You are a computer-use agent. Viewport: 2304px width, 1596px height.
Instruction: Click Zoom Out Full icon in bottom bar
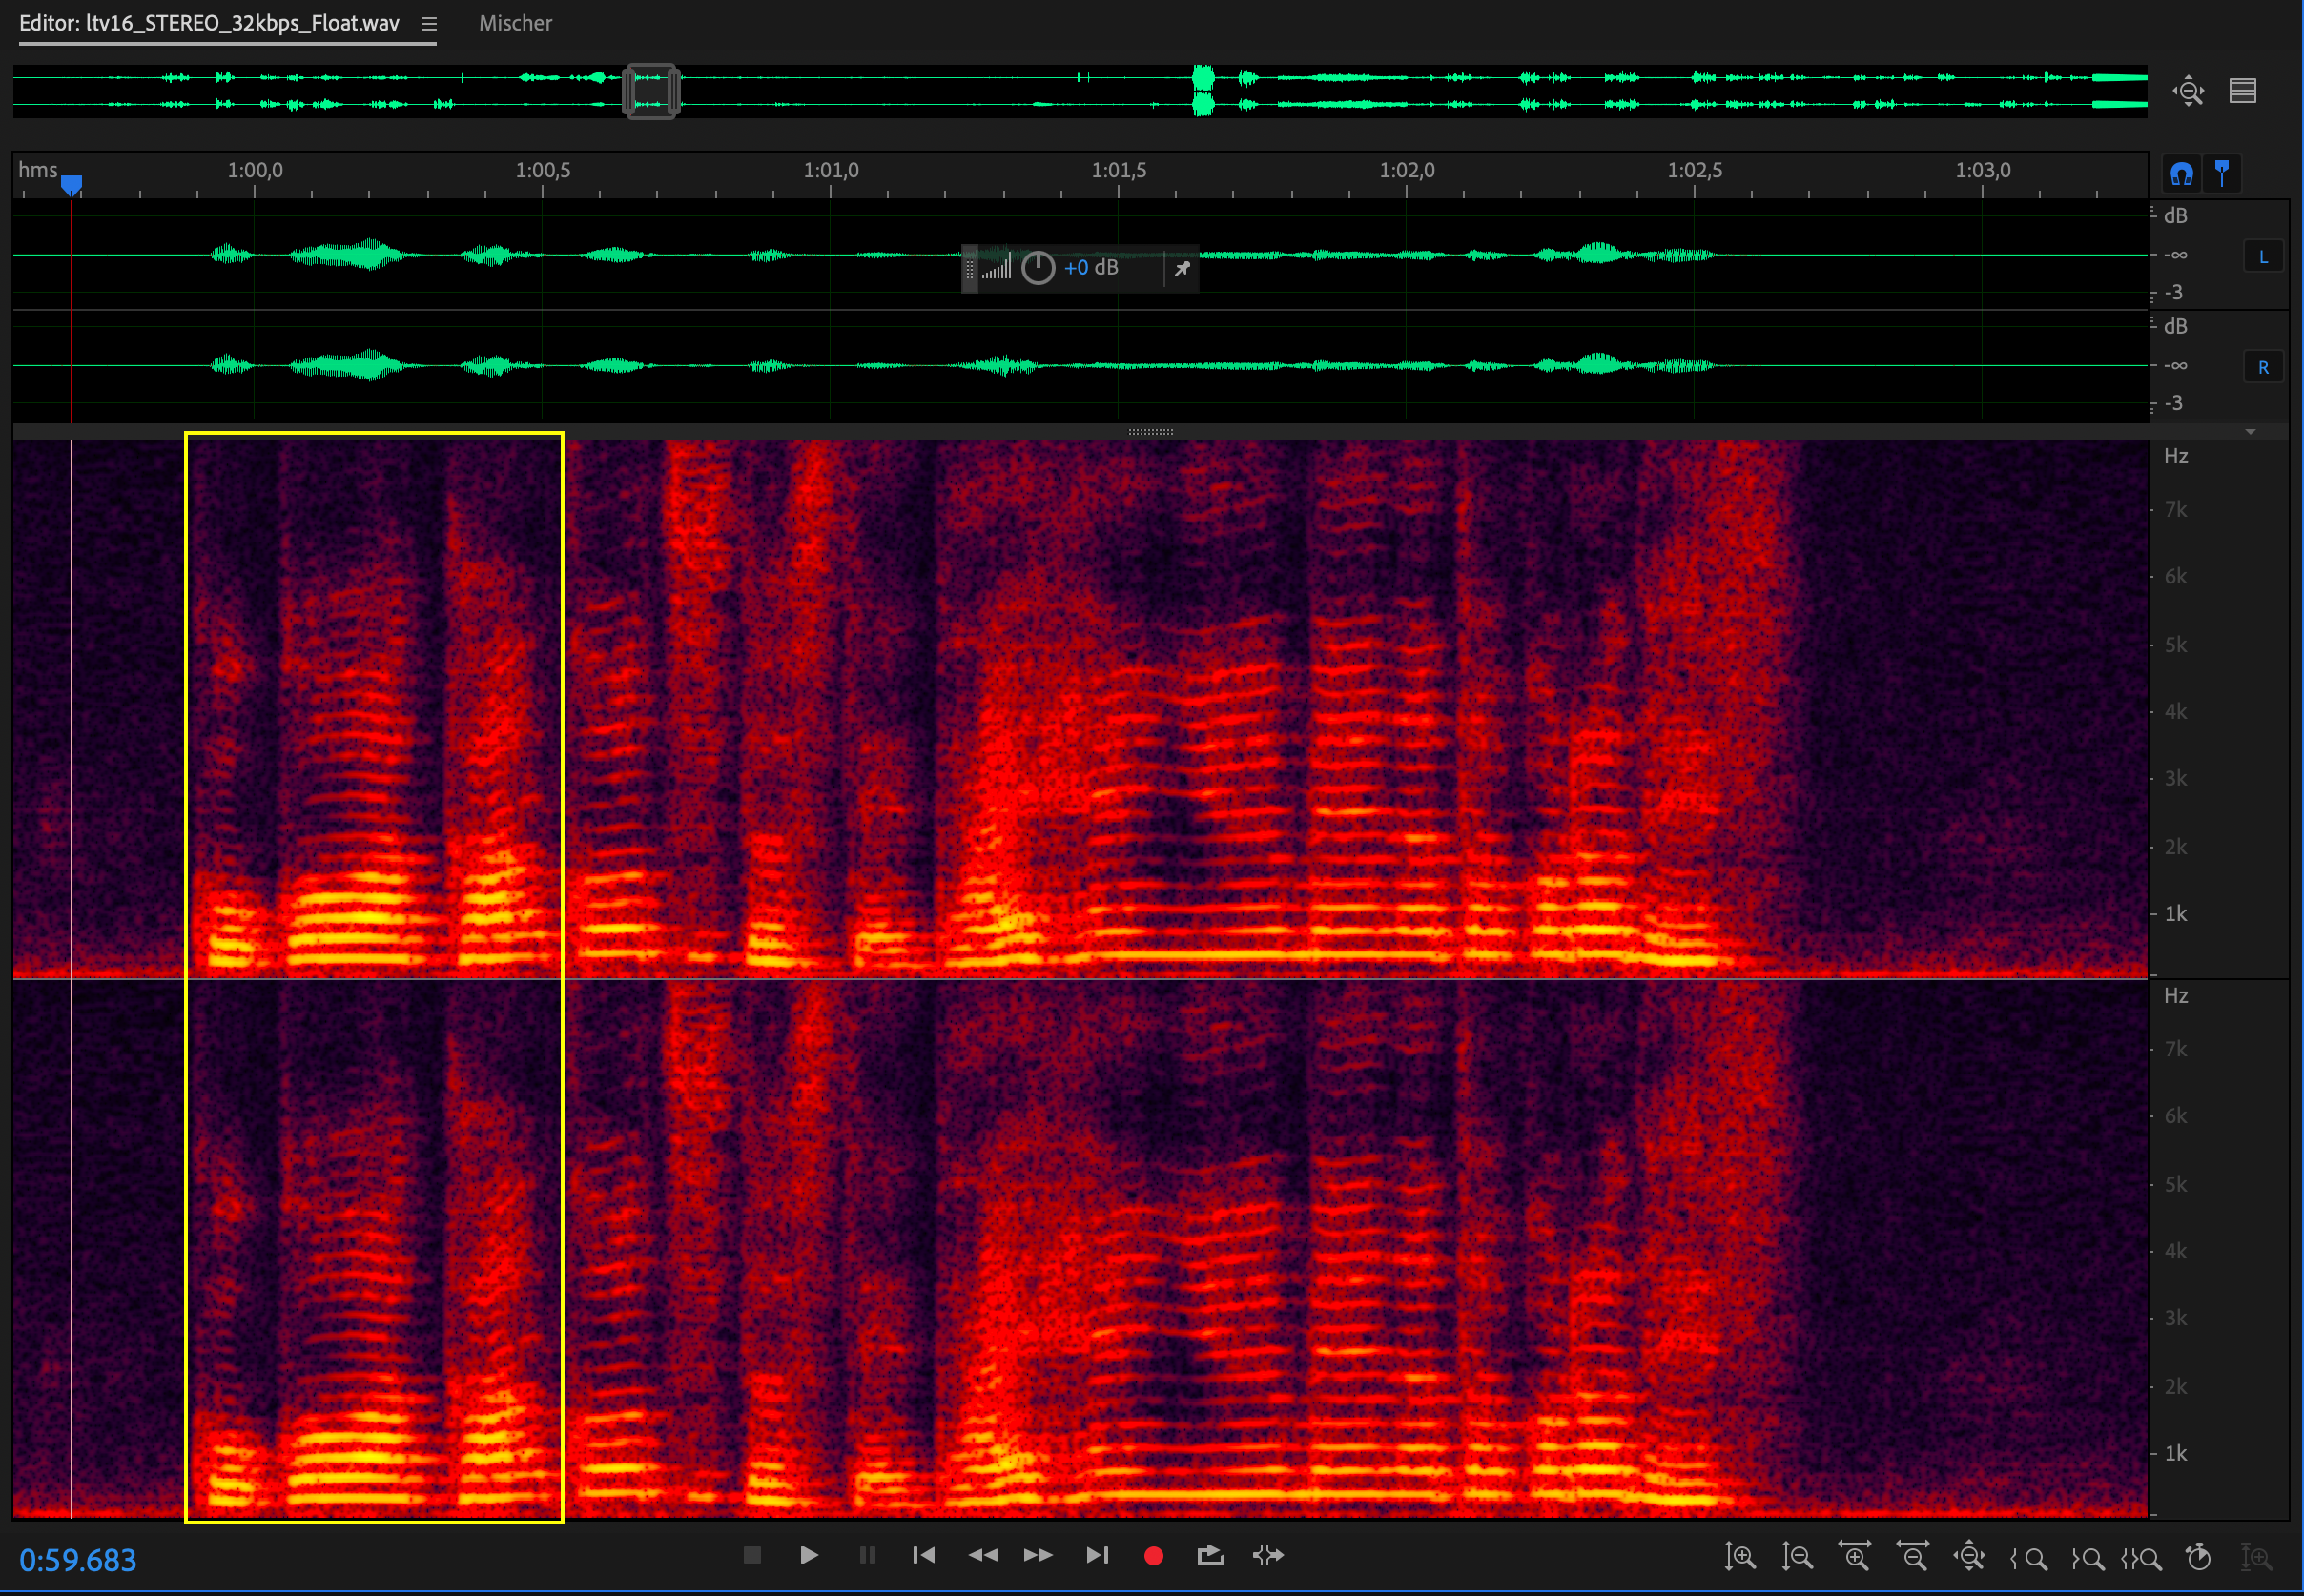tap(1969, 1557)
